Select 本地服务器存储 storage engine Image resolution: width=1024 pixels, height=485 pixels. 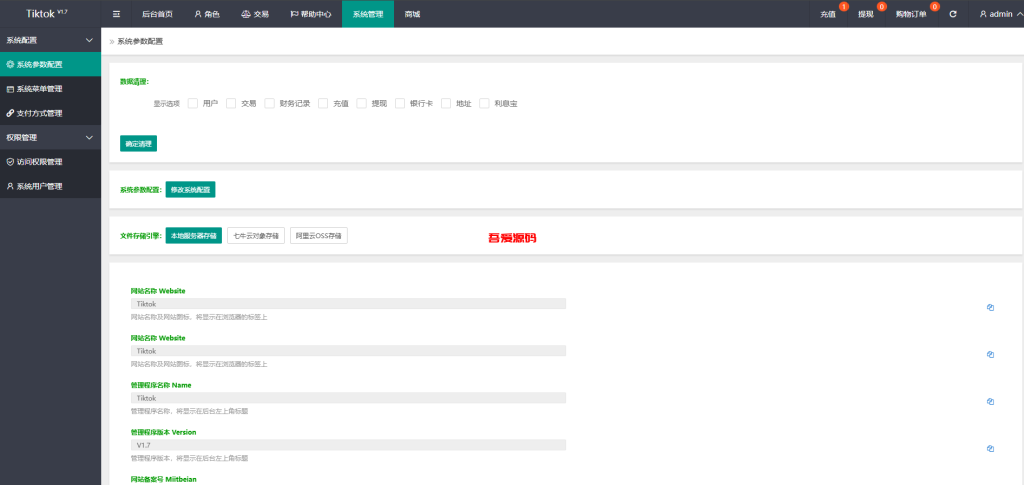coord(194,236)
